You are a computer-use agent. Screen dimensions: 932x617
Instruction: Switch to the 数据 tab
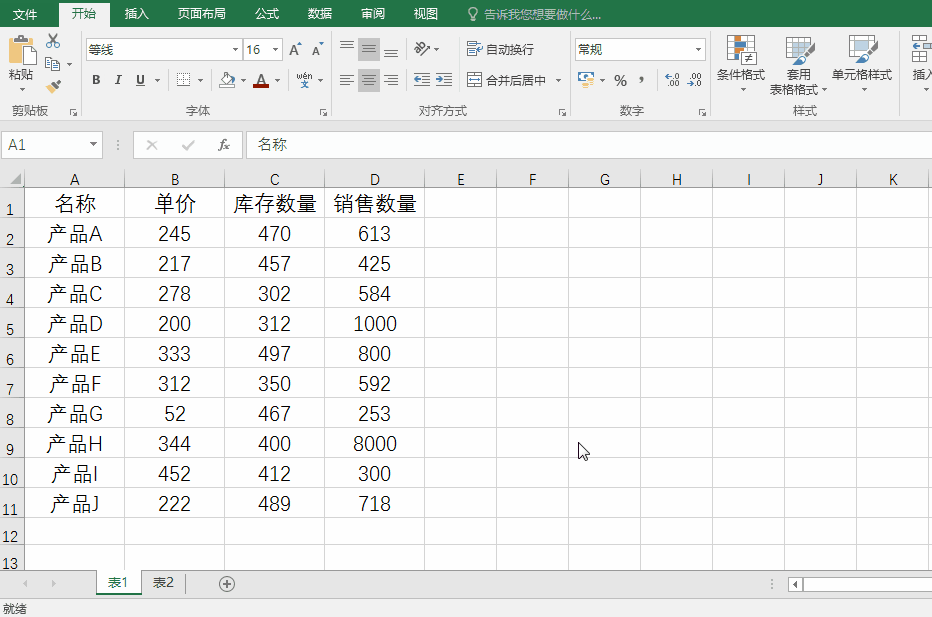pyautogui.click(x=320, y=14)
